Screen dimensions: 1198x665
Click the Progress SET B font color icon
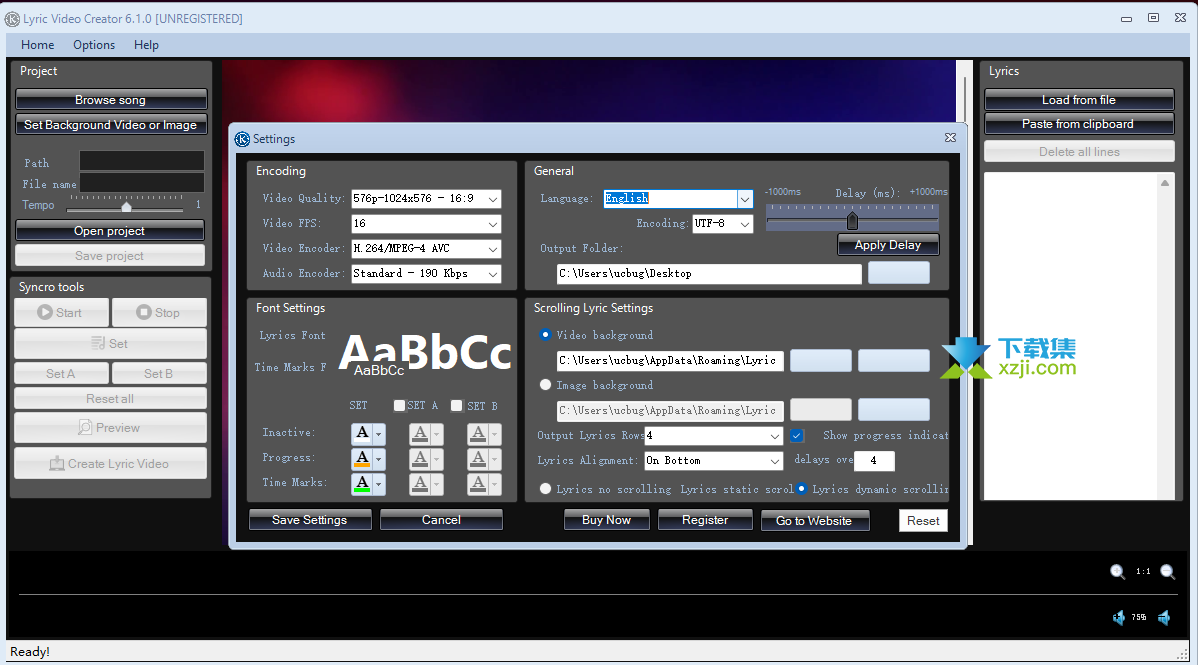coord(478,459)
